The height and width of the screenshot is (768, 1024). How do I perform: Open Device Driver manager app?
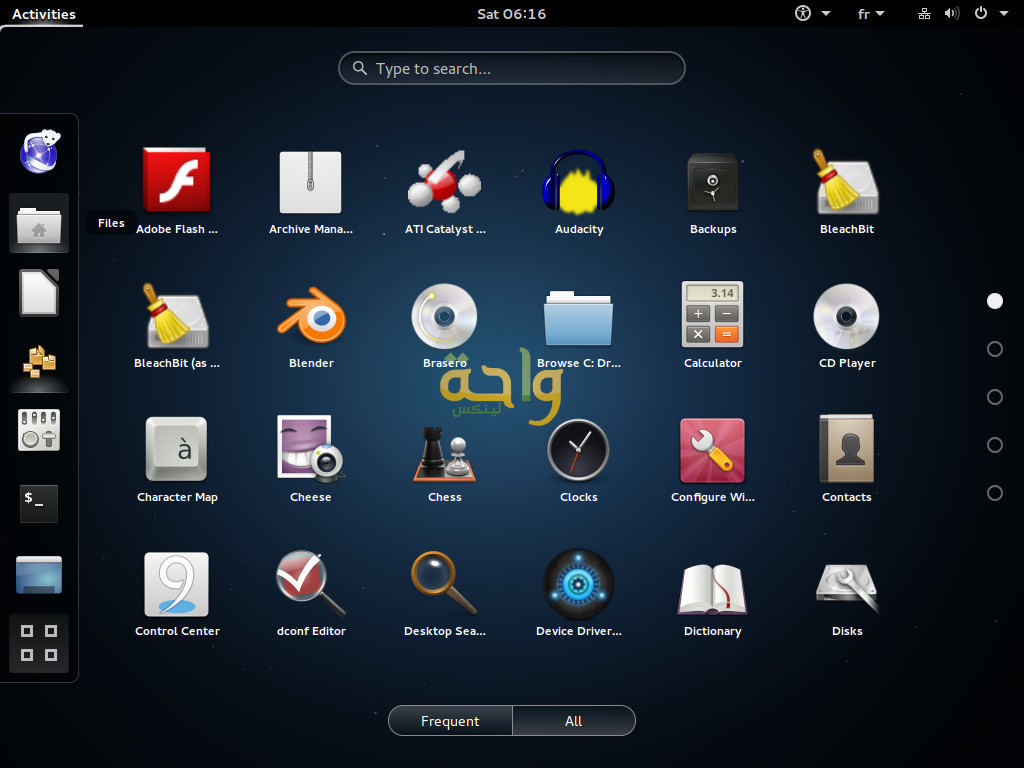click(x=579, y=584)
